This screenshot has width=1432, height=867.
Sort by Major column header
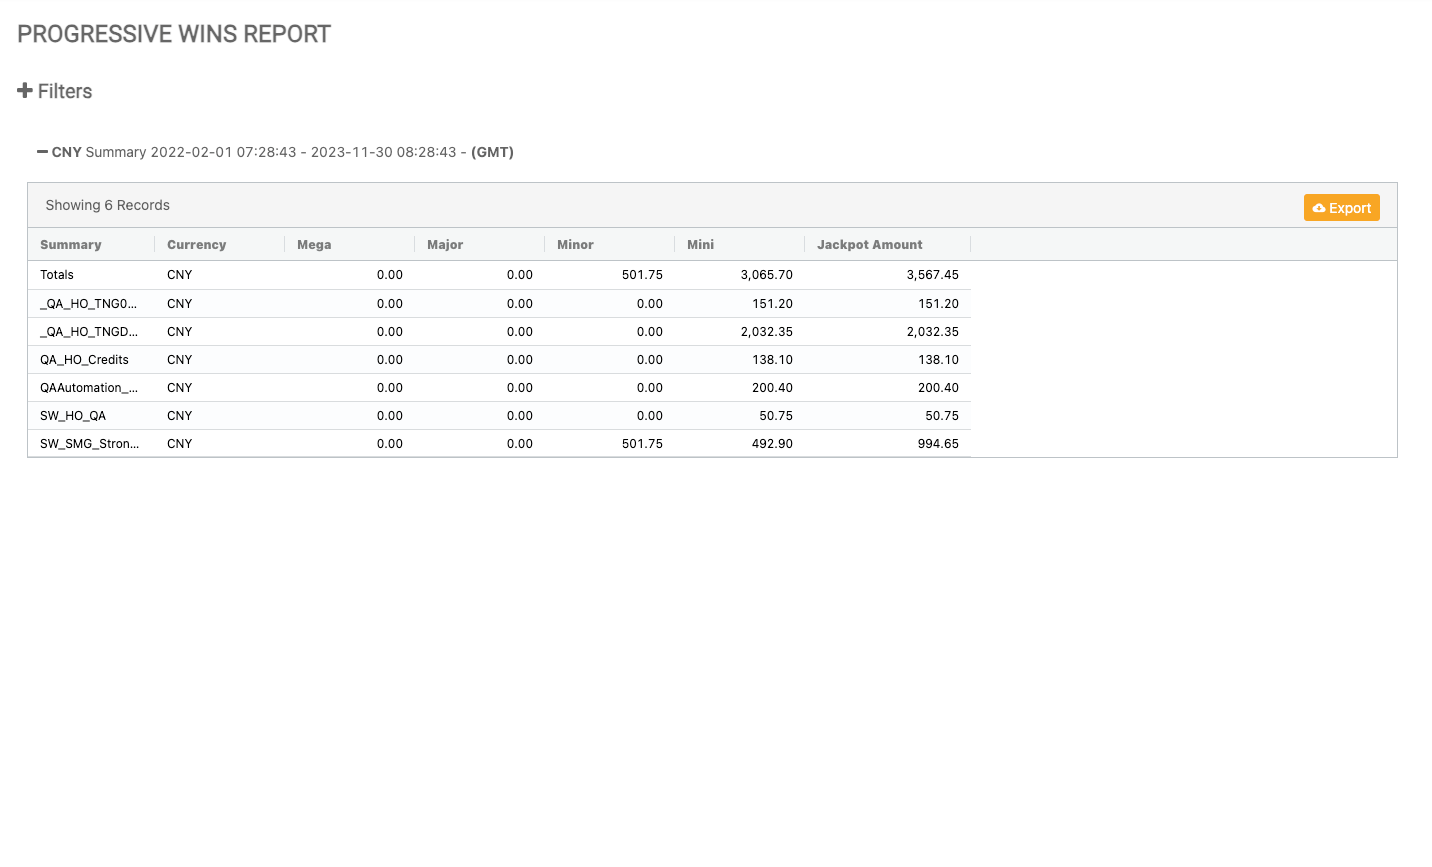click(445, 245)
